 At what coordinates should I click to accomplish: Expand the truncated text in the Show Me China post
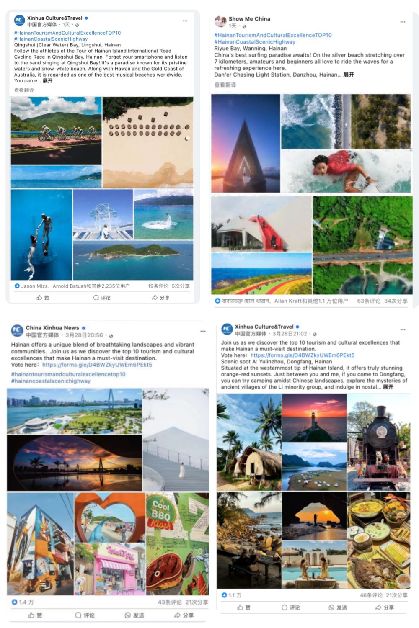pos(348,74)
